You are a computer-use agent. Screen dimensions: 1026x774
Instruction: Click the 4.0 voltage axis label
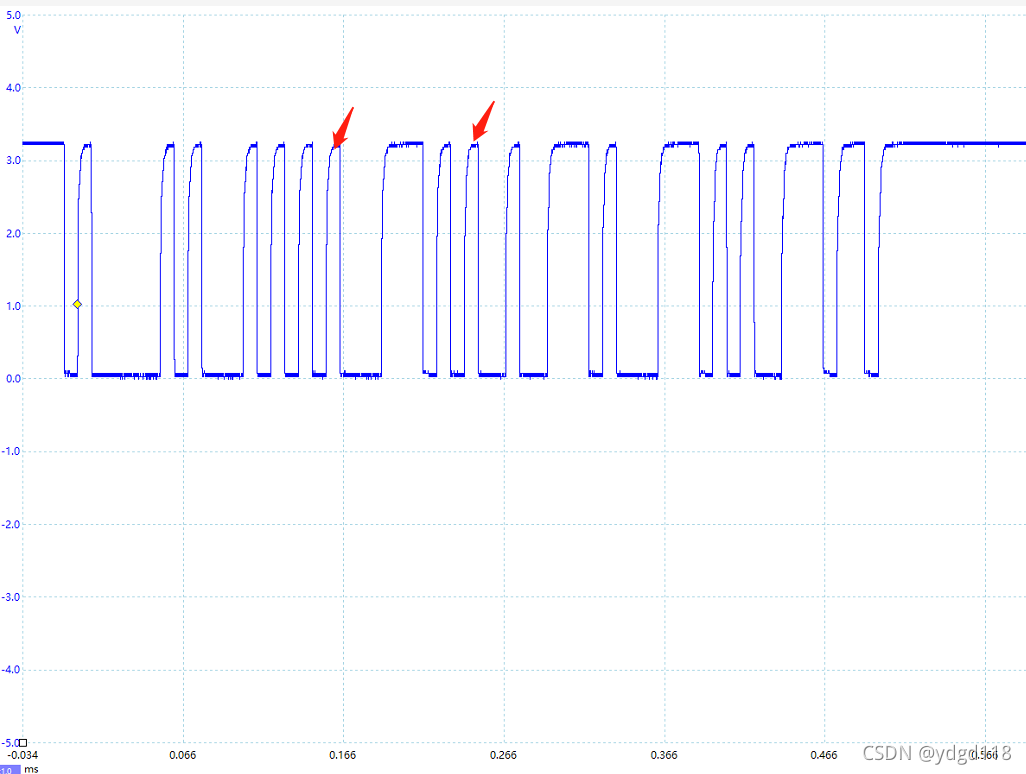[x=13, y=88]
